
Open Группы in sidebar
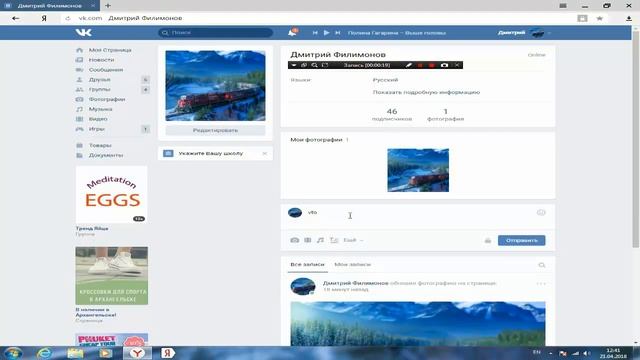click(x=100, y=89)
